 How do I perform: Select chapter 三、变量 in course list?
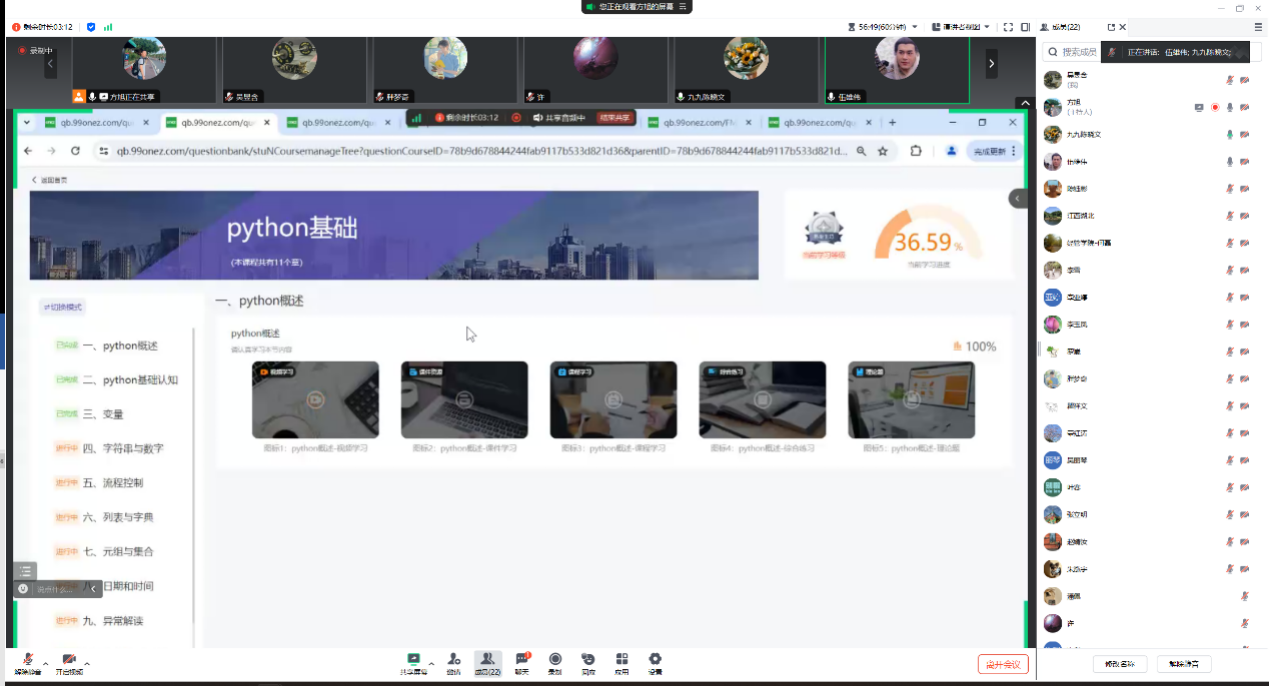112,414
